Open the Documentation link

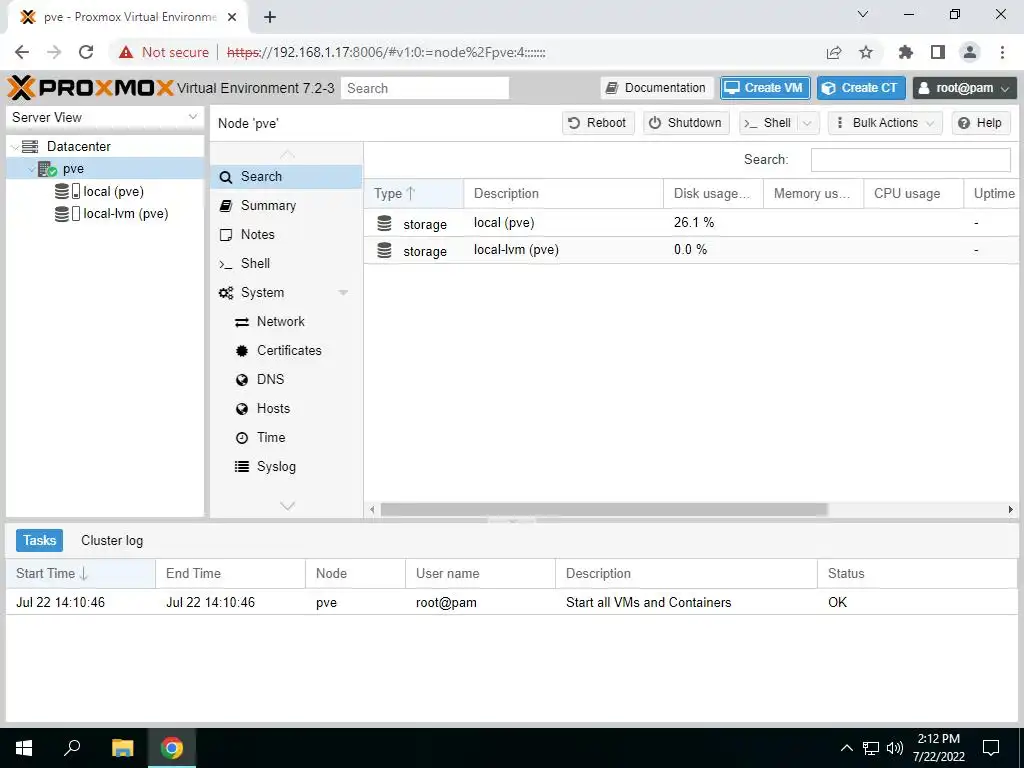click(x=656, y=88)
